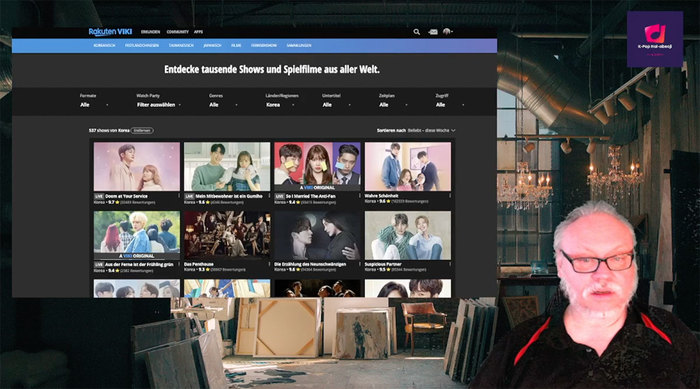Click the Rakuten Viki logo
Image resolution: width=700 pixels, height=389 pixels.
coord(110,32)
